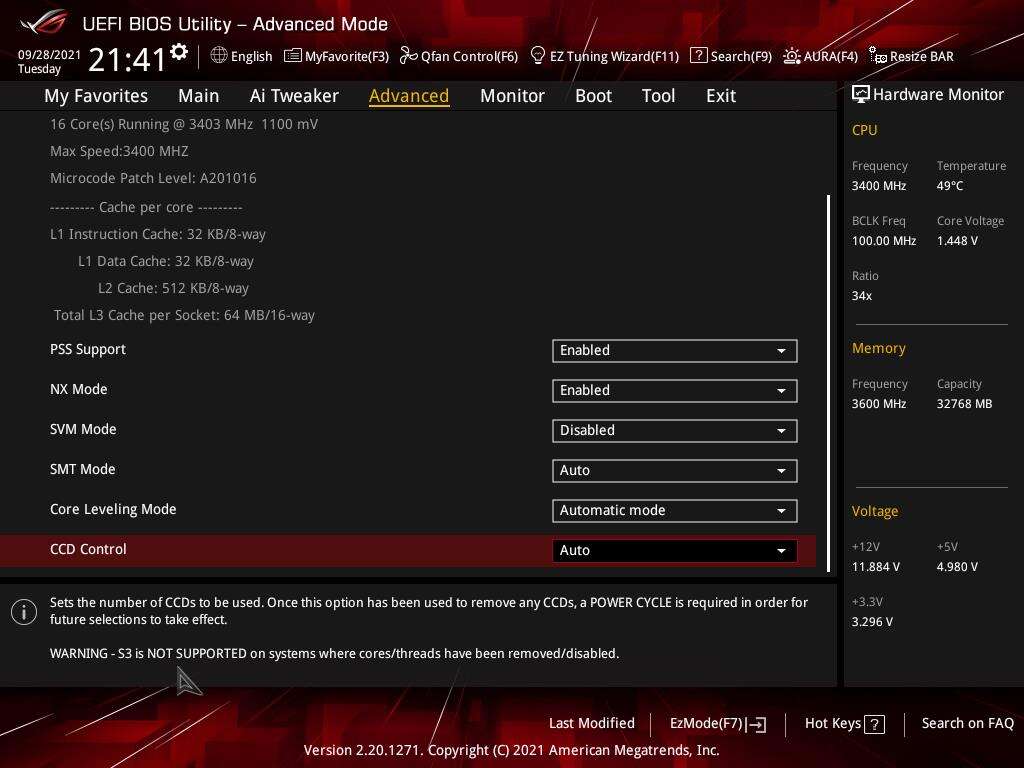1024x768 pixels.
Task: Click the vertical scrollbar of settings list
Action: [829, 380]
